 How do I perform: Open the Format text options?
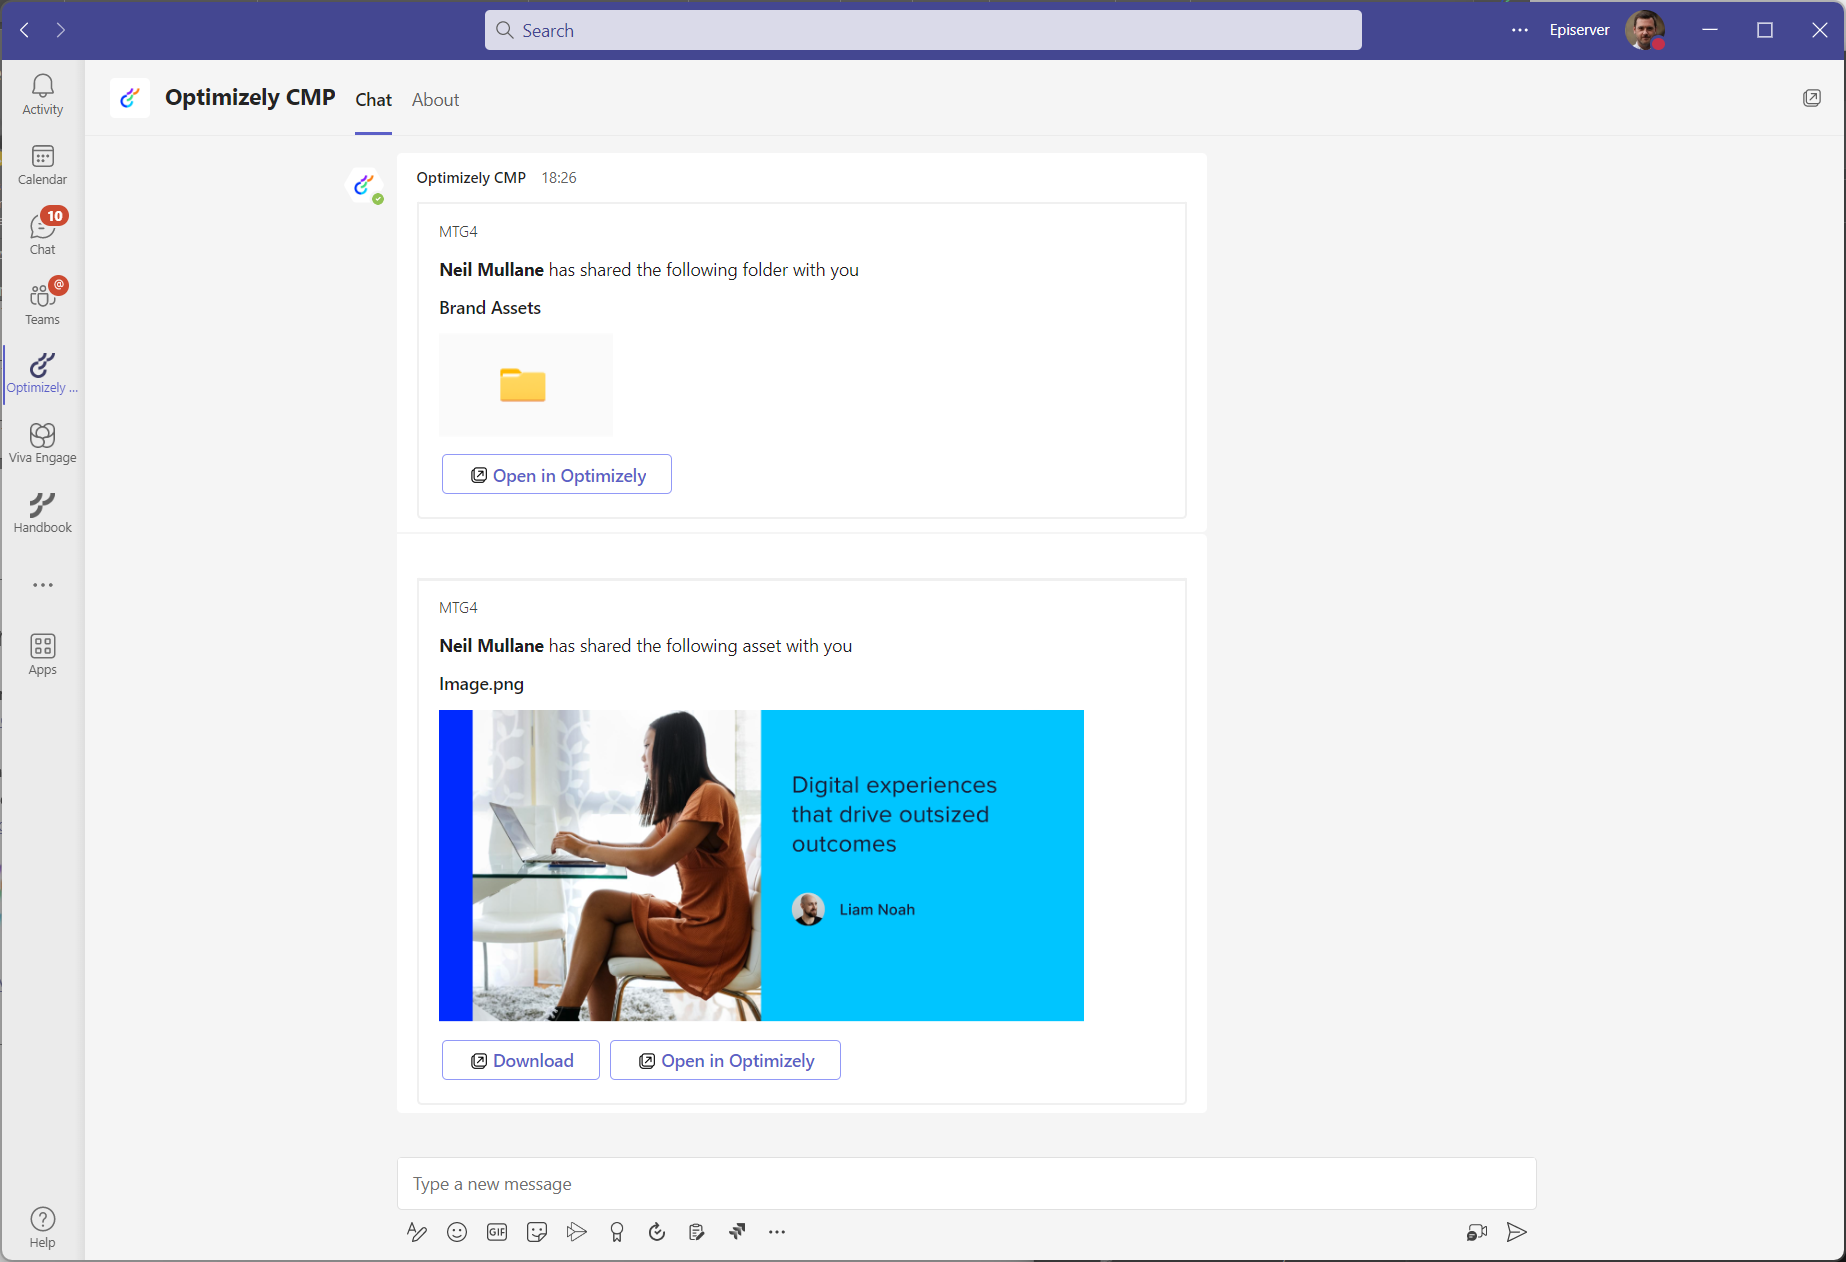[x=417, y=1232]
